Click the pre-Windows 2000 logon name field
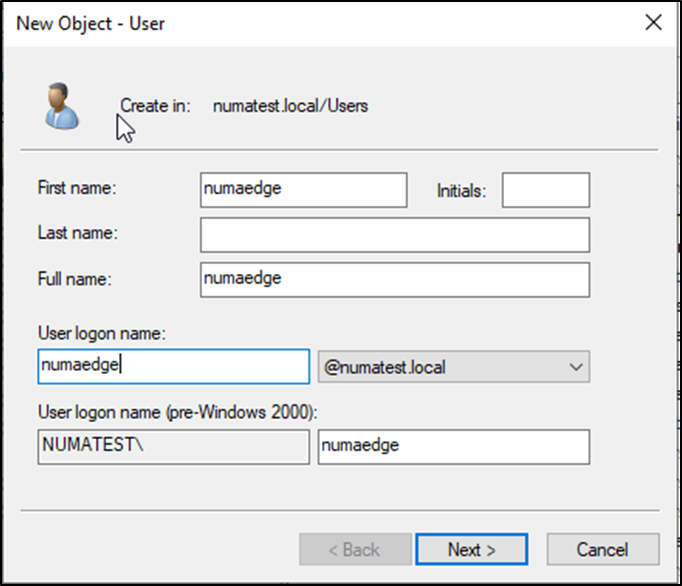The image size is (682, 586). tap(453, 447)
